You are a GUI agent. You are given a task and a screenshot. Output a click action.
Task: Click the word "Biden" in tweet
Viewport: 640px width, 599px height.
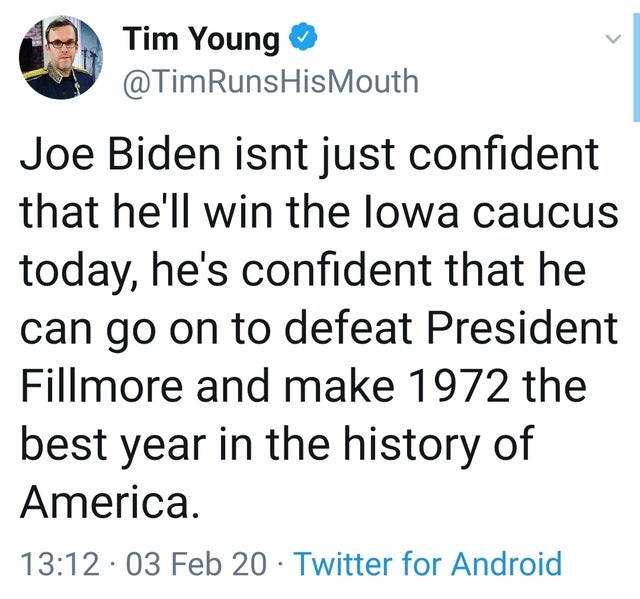coord(164,155)
